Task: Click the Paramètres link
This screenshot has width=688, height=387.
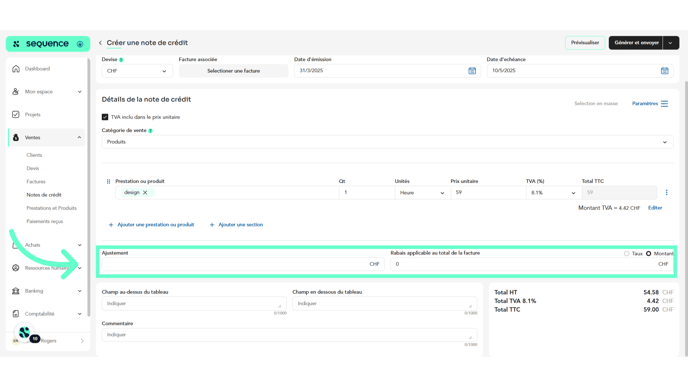Action: tap(645, 104)
